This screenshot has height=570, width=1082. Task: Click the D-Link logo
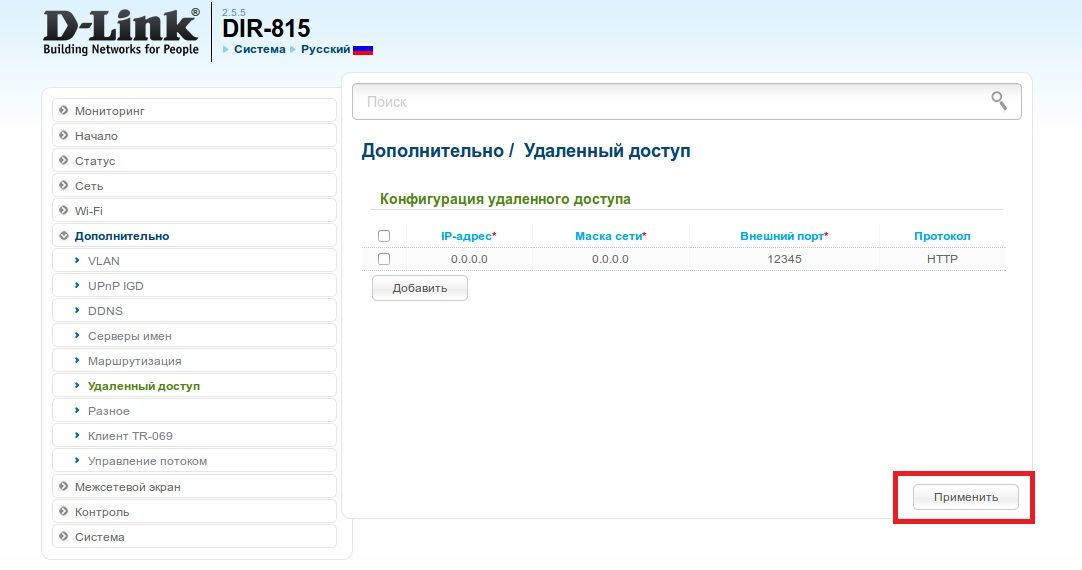121,32
